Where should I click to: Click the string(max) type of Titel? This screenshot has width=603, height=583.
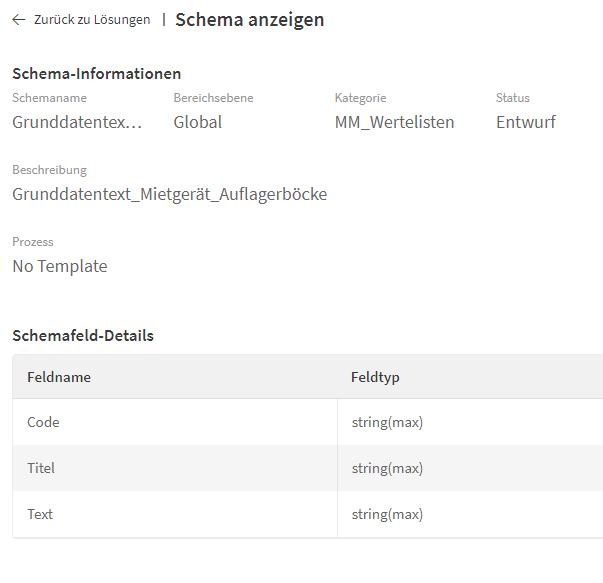coord(387,468)
